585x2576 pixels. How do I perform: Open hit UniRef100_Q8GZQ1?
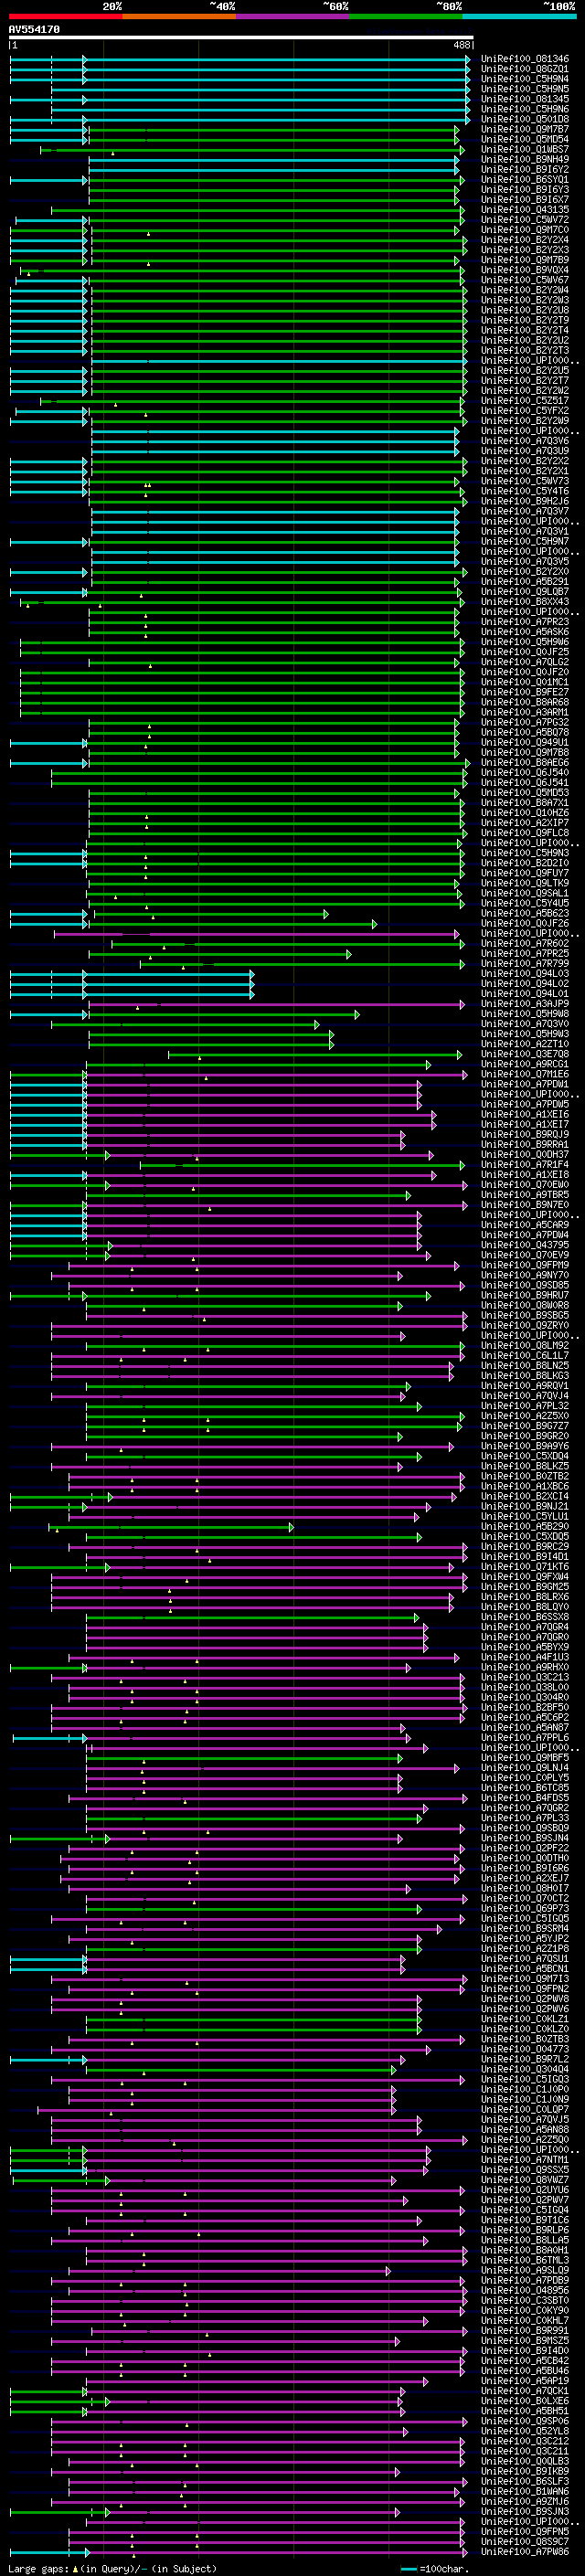[525, 69]
